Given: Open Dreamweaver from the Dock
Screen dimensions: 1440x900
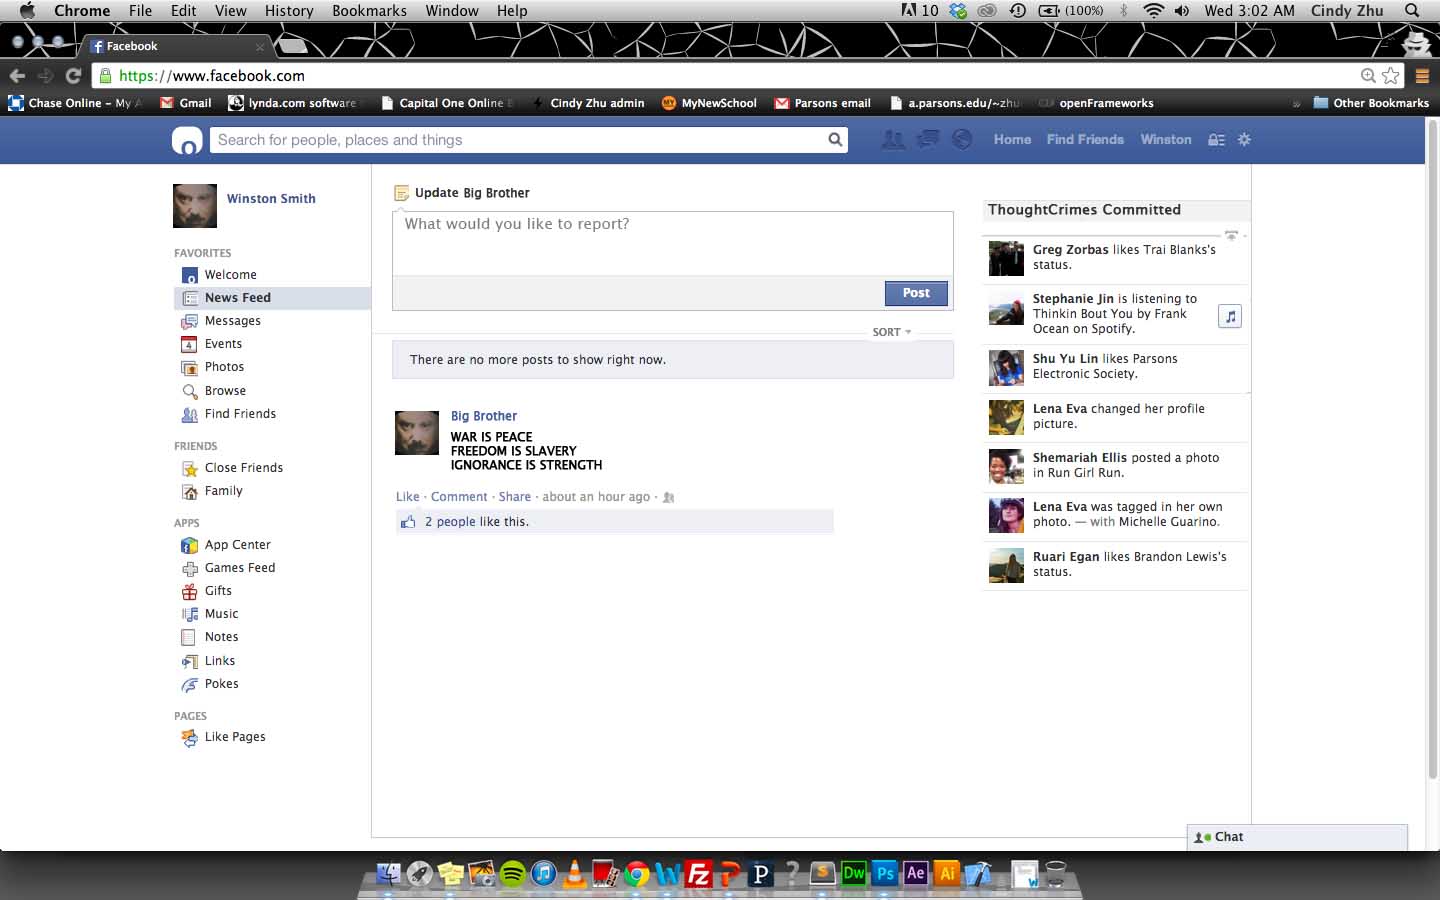Looking at the screenshot, I should tap(853, 873).
